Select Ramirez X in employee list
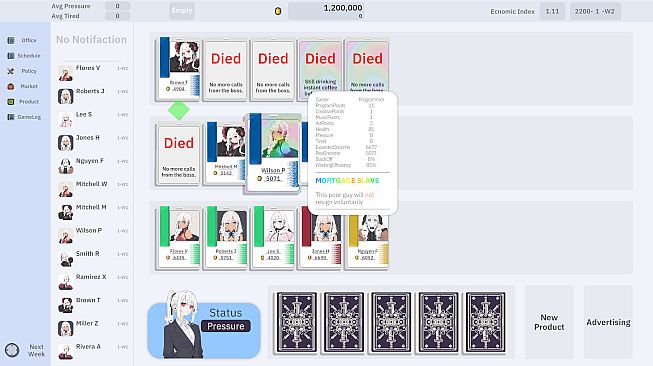The image size is (653, 366). [93, 282]
